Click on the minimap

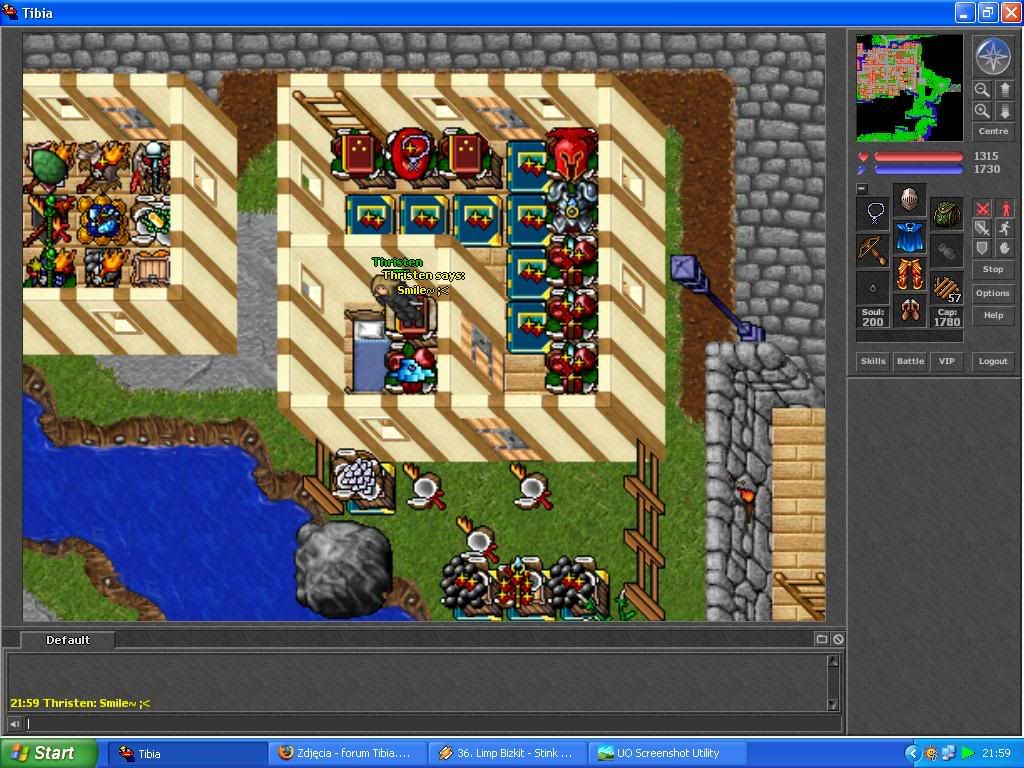click(x=909, y=88)
